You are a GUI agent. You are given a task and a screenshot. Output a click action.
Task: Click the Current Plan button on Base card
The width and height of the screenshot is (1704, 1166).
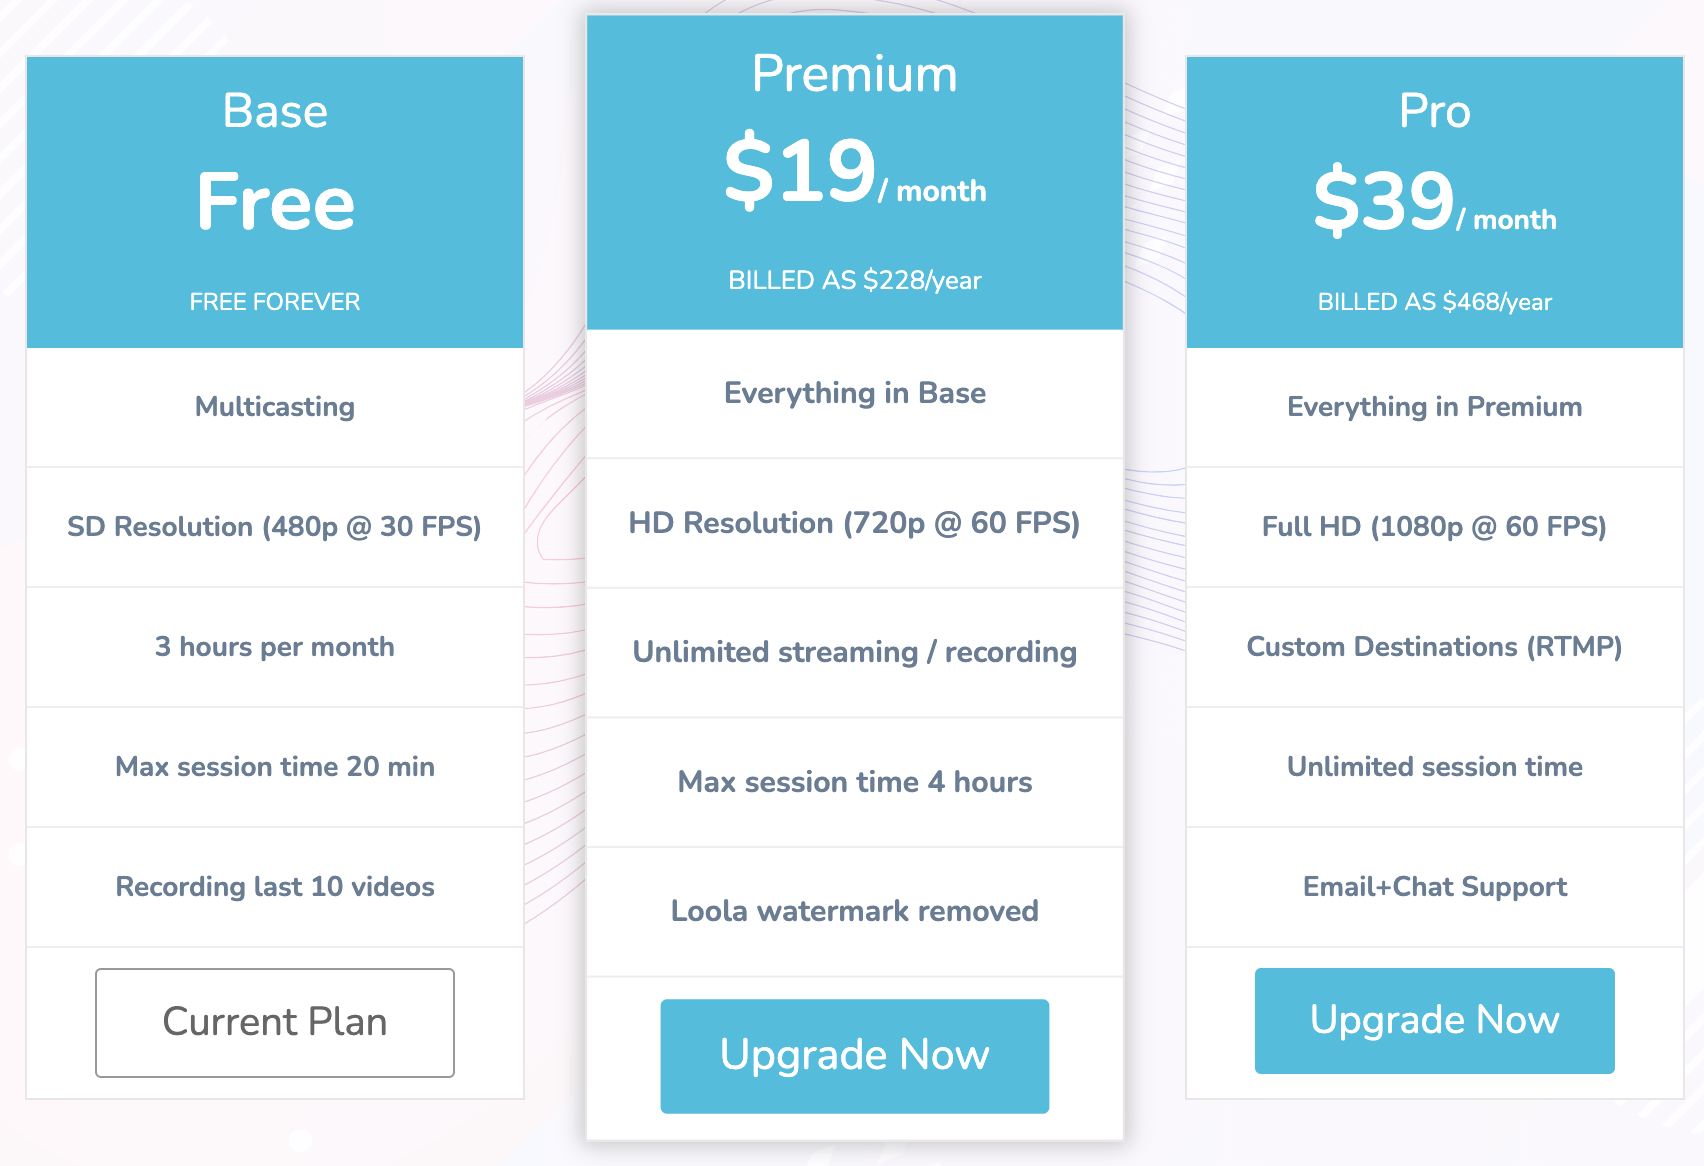[x=275, y=1021]
